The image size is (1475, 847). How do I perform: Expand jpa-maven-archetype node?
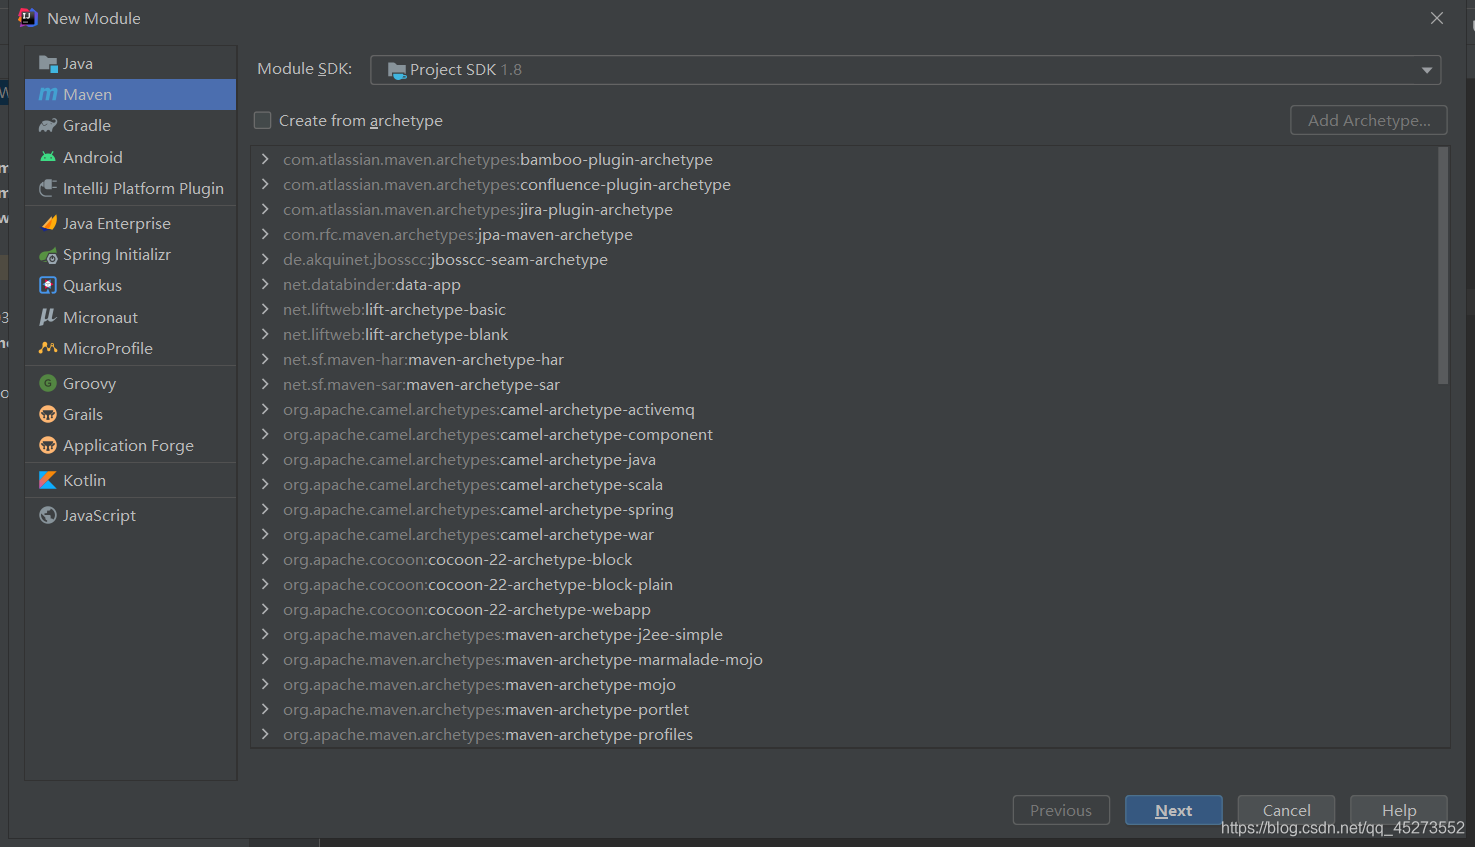[265, 234]
